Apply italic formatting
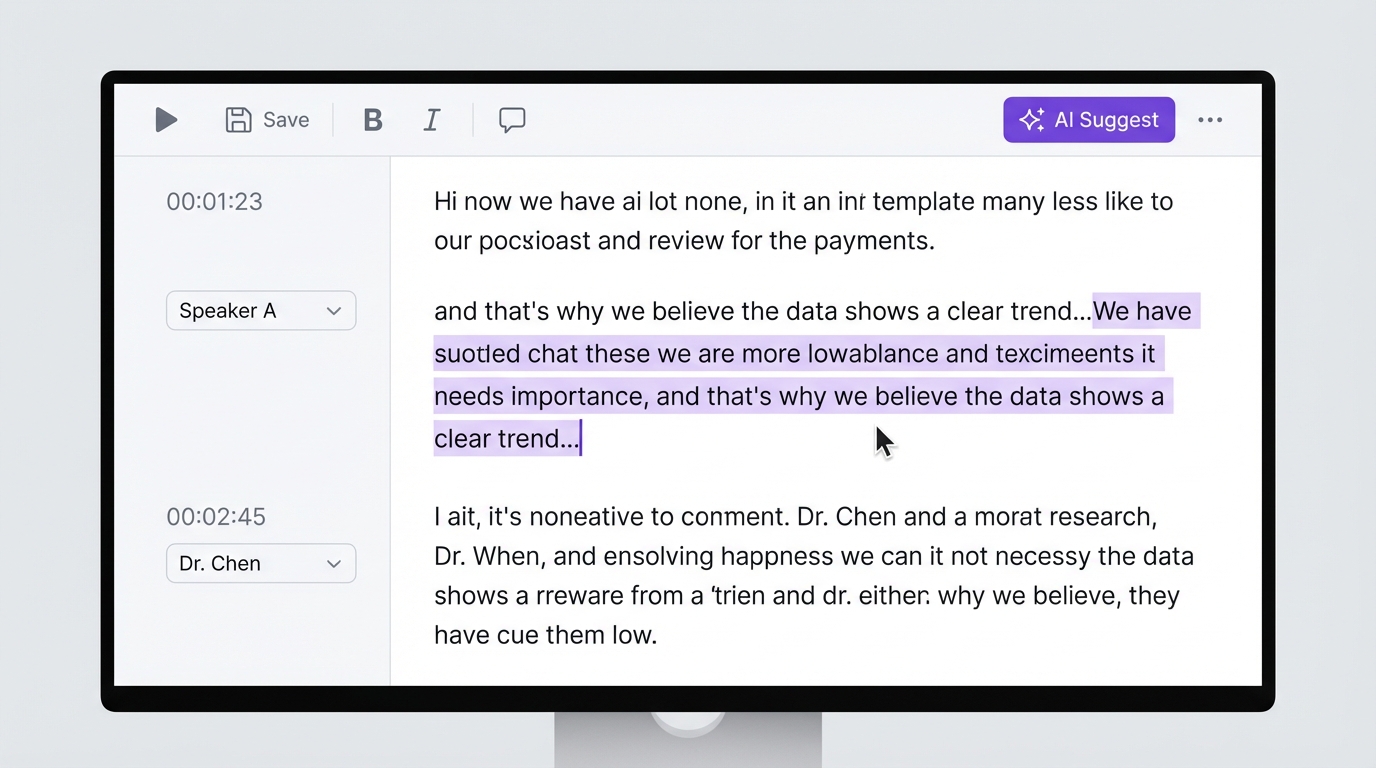 [432, 119]
